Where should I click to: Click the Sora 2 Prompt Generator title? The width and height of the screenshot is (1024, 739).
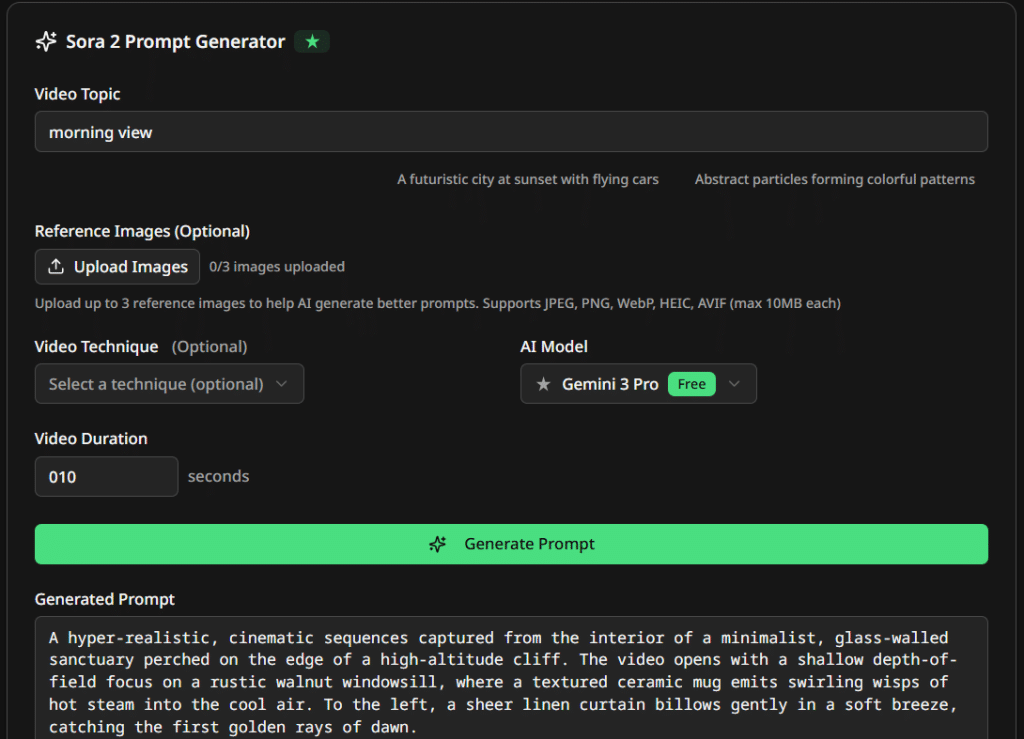tap(175, 42)
